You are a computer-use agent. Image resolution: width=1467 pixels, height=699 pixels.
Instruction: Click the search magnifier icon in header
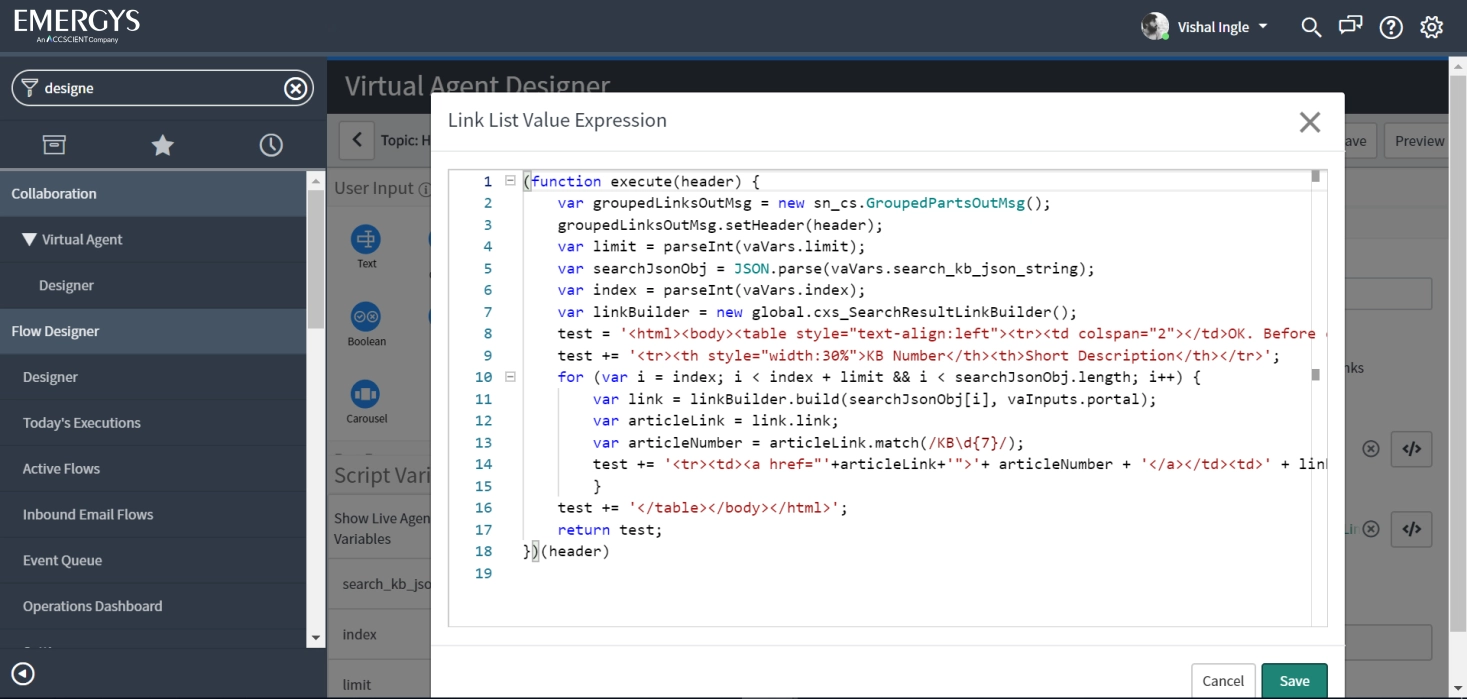(1311, 27)
